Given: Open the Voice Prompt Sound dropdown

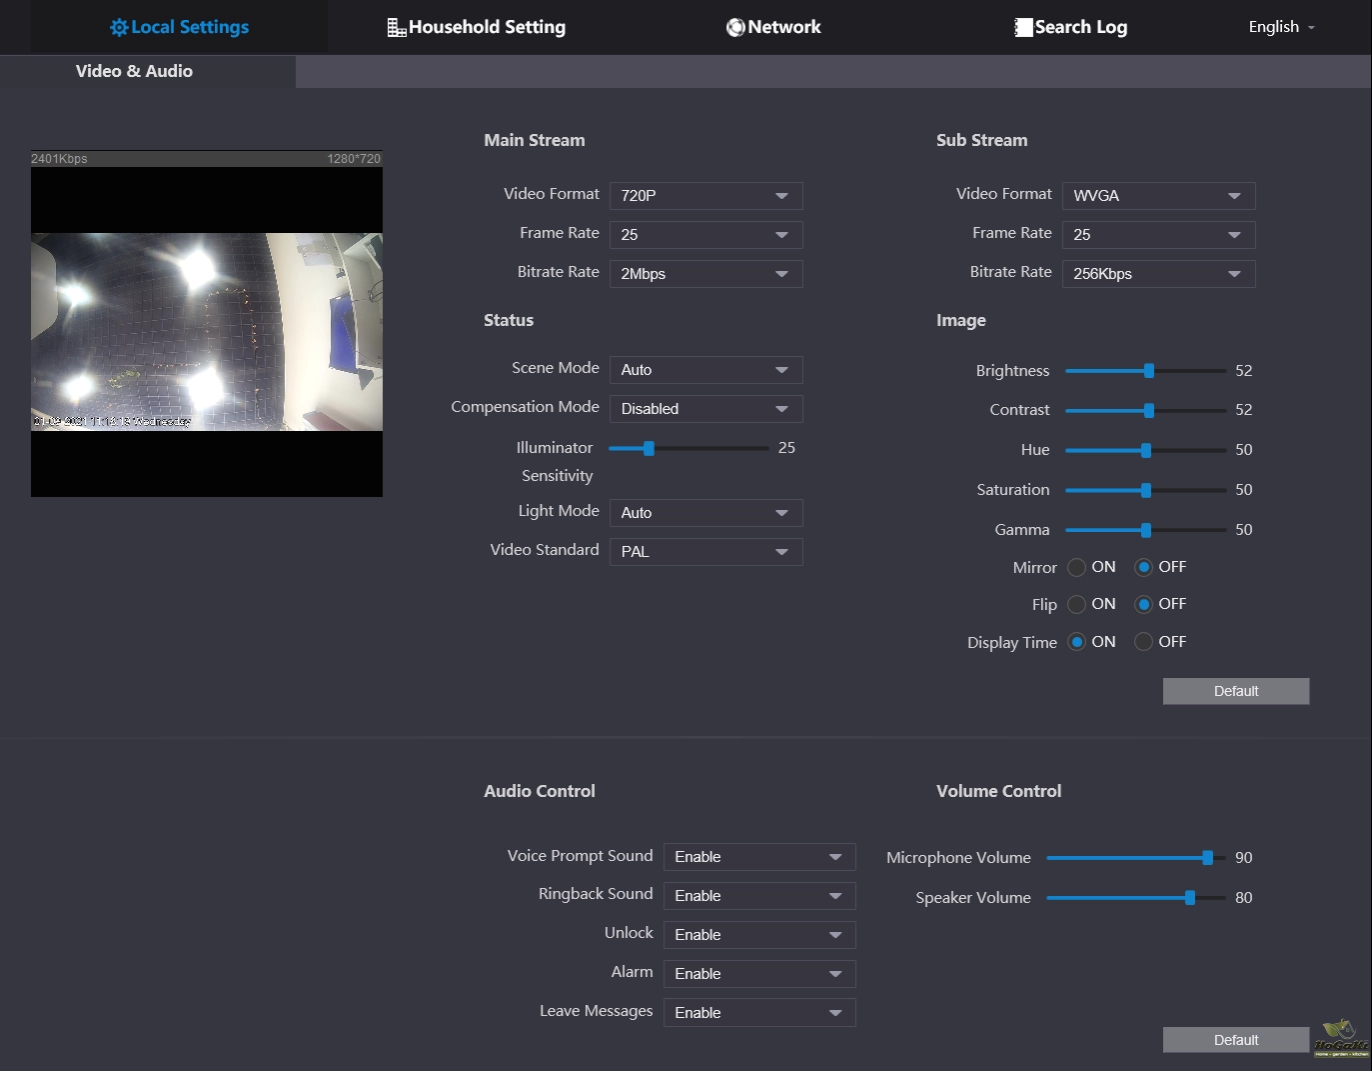Looking at the screenshot, I should coord(759,857).
